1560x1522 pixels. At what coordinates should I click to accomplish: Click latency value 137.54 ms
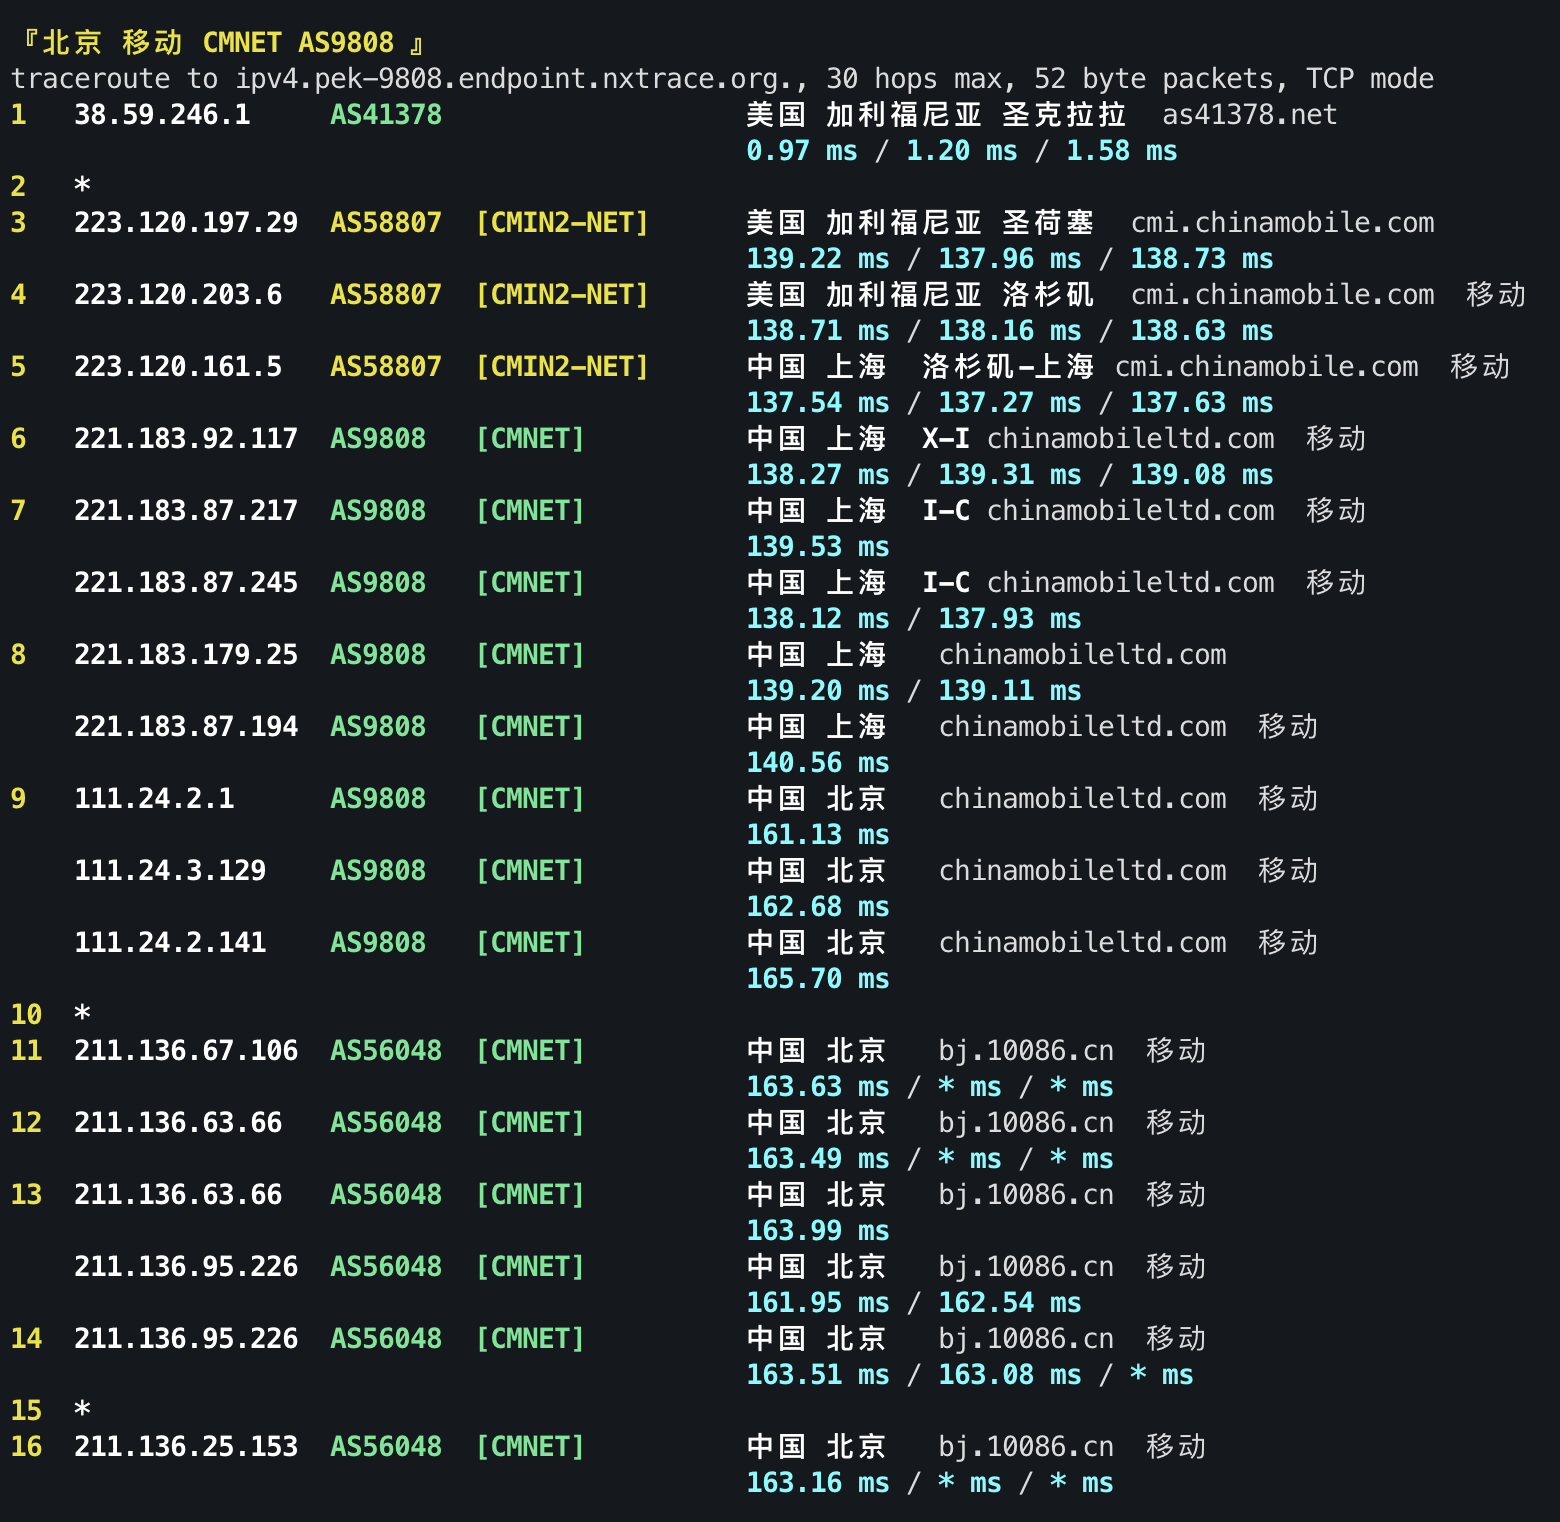pyautogui.click(x=818, y=403)
